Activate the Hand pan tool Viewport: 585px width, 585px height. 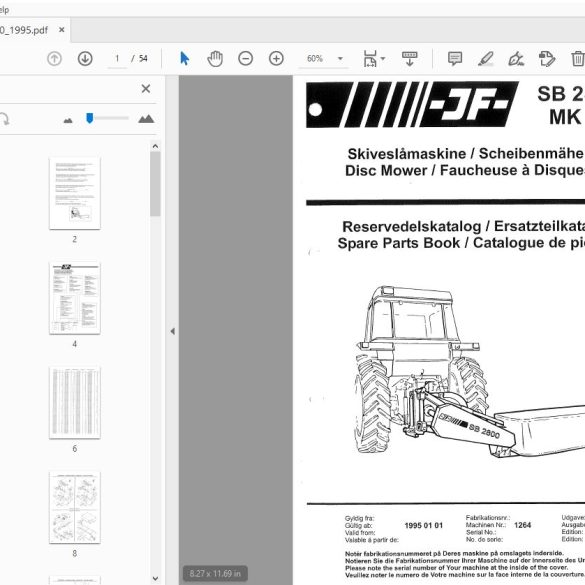pyautogui.click(x=215, y=59)
